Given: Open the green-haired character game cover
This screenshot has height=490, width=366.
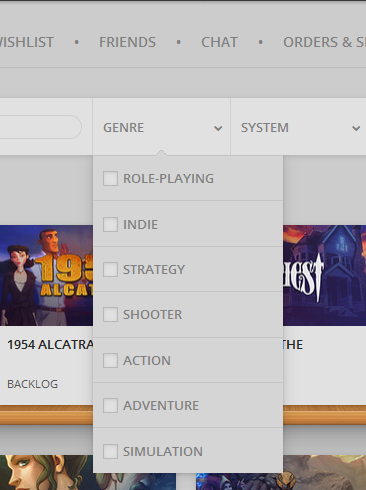Looking at the screenshot, I should [x=46, y=473].
